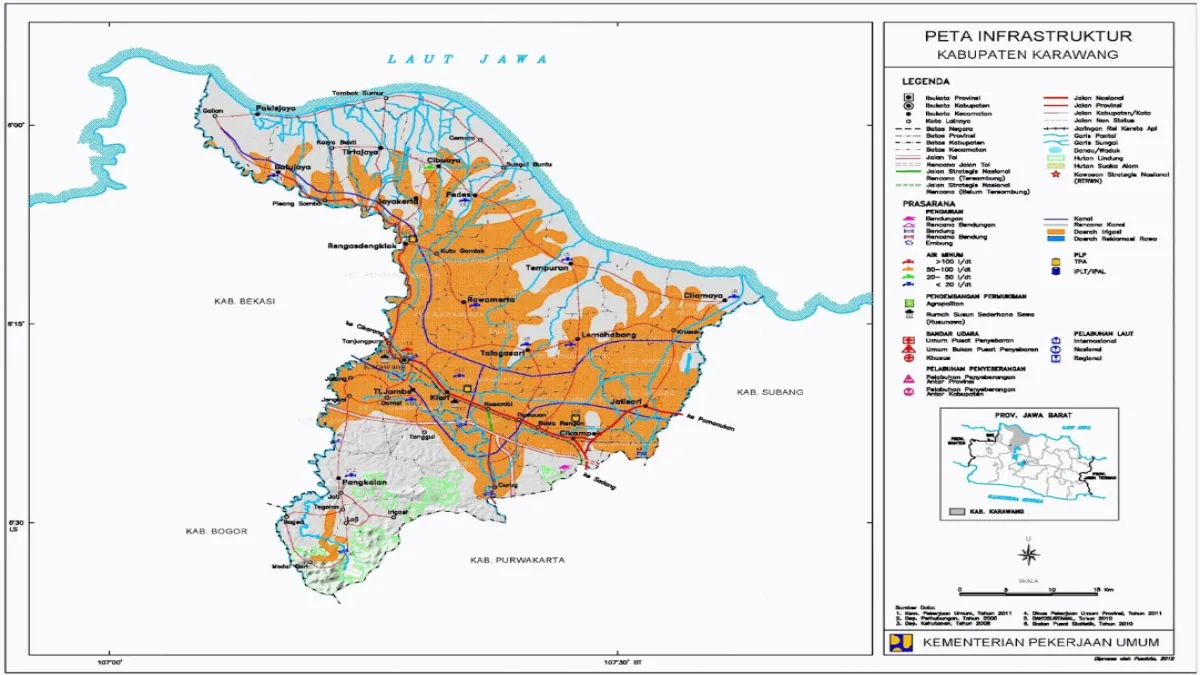Select the Bendungan dam symbol in legend
The width and height of the screenshot is (1200, 675).
[908, 217]
